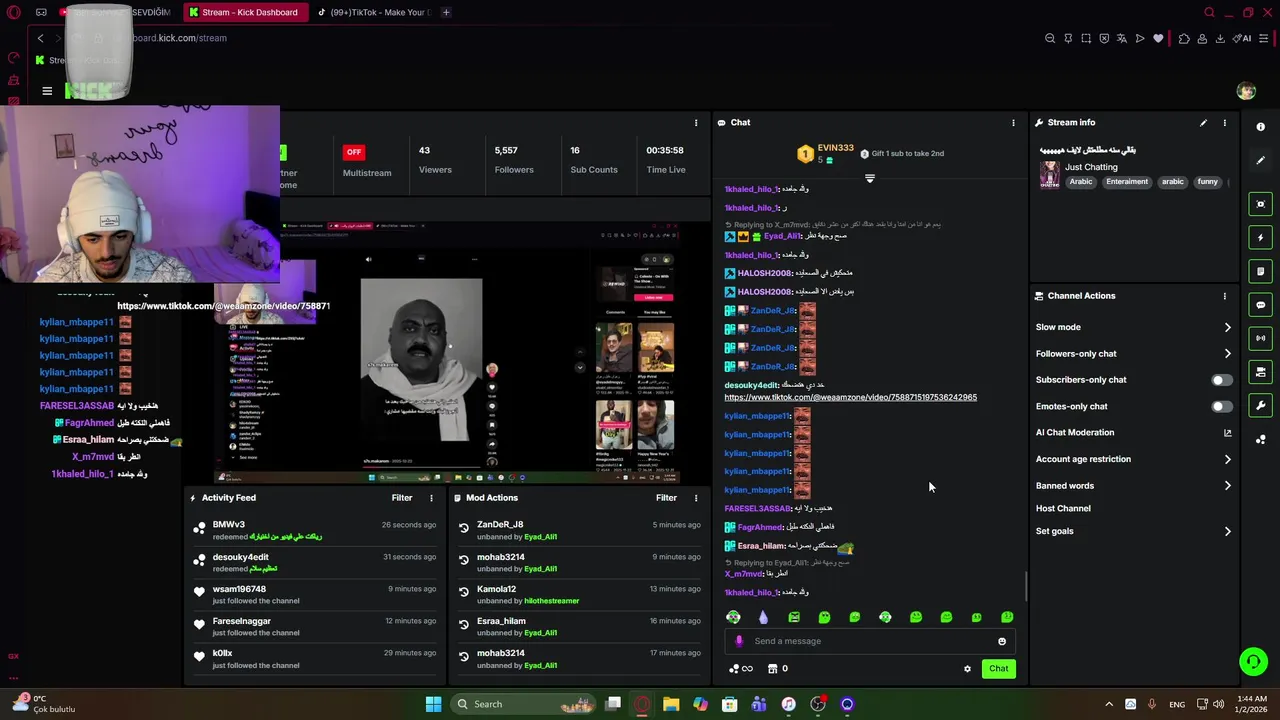Select the Host Channel option

[x=1063, y=509]
